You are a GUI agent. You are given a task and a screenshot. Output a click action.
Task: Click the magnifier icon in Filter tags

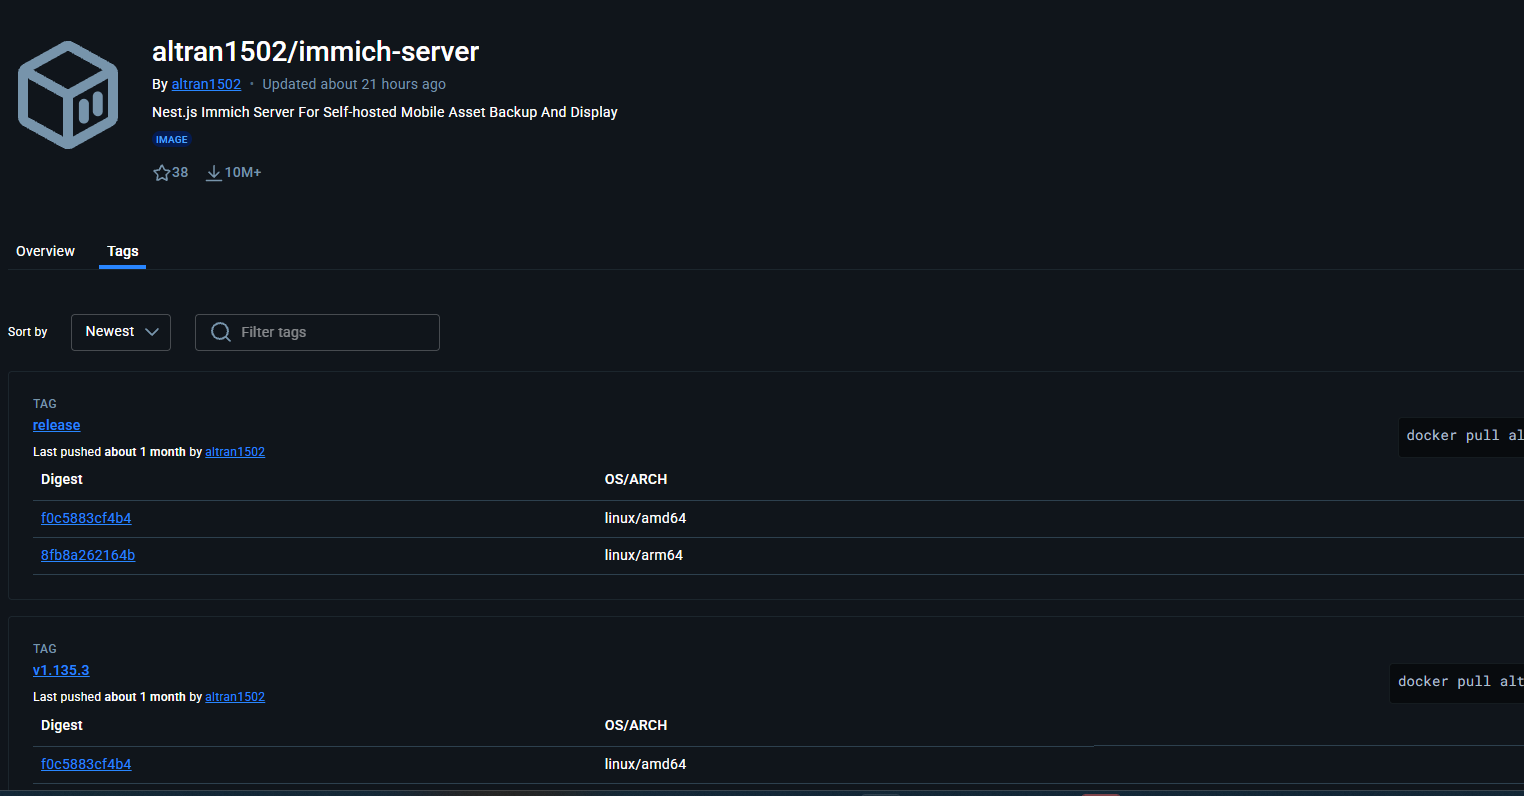click(221, 332)
